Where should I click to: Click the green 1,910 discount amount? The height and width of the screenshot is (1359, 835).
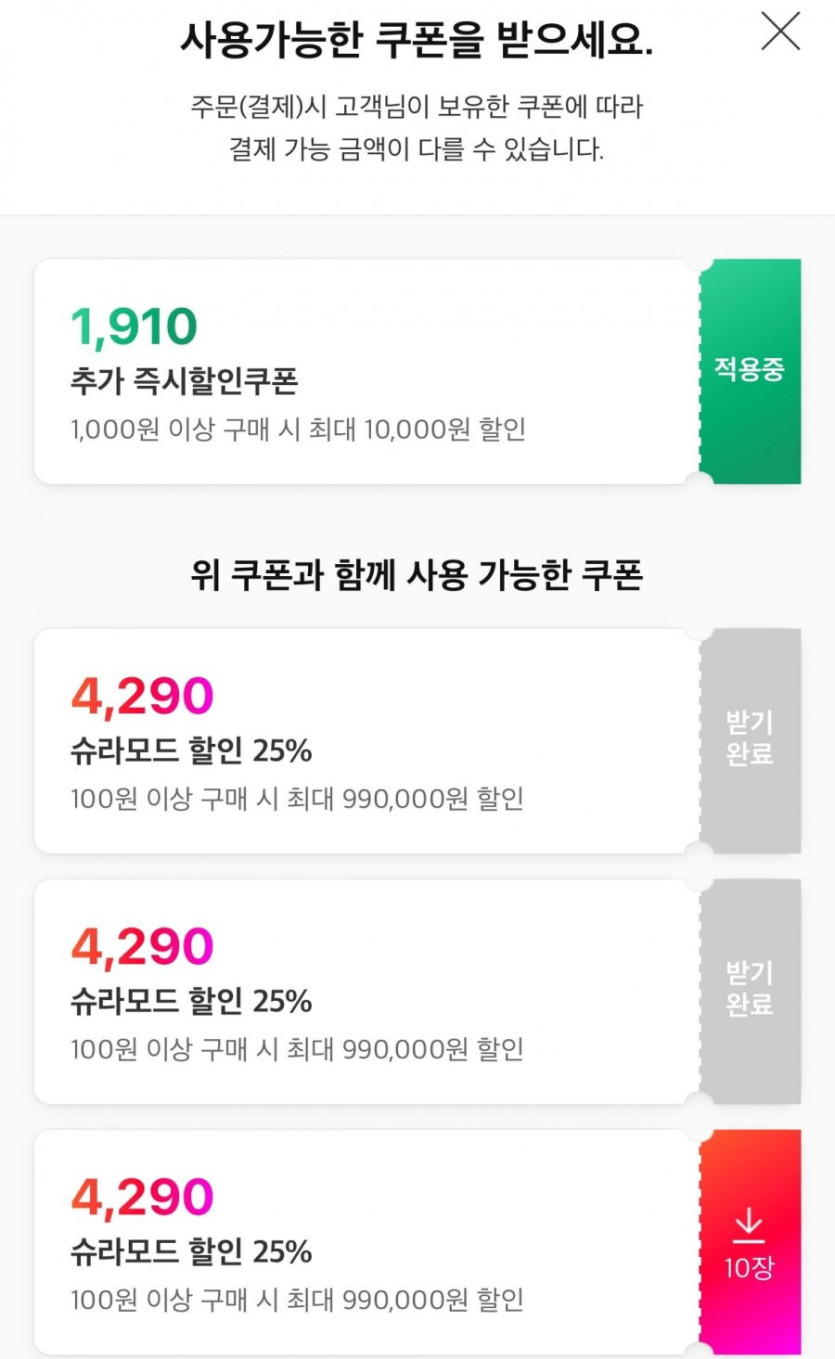(x=134, y=326)
